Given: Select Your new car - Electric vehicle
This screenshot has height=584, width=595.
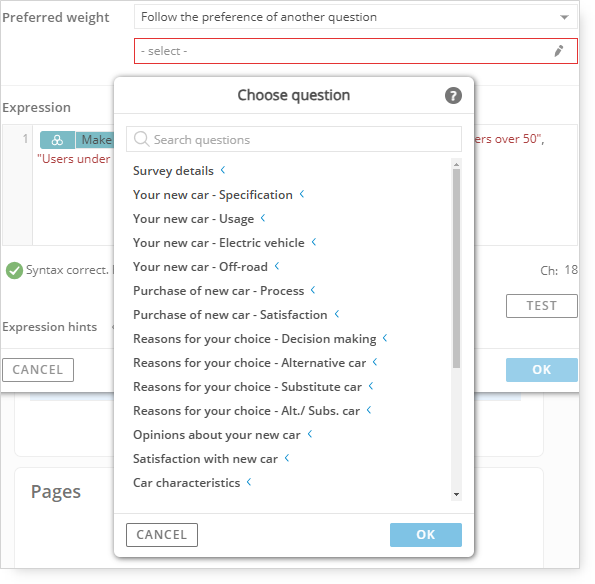Looking at the screenshot, I should 219,242.
